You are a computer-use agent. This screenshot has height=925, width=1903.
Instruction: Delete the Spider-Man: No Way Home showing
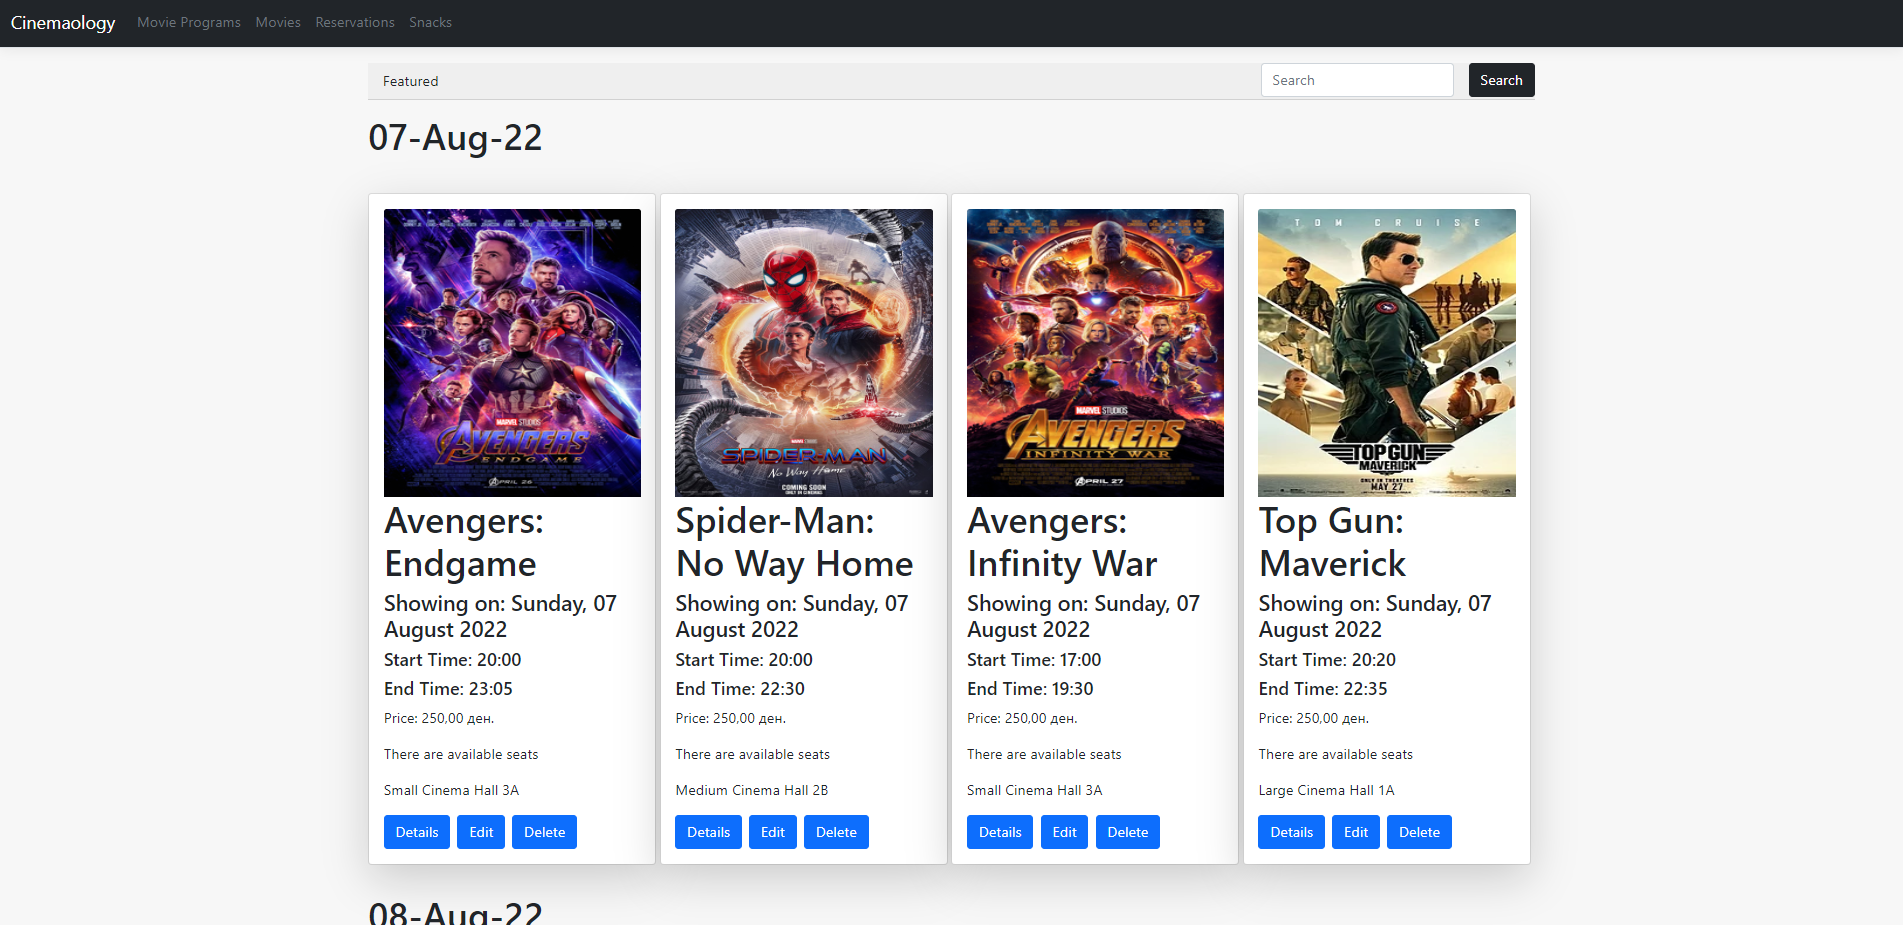click(836, 831)
